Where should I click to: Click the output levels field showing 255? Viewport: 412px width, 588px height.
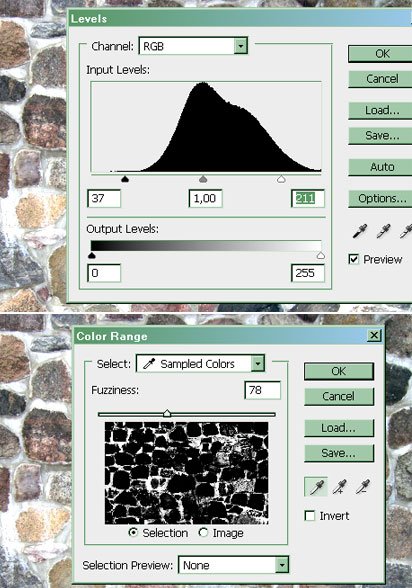[x=308, y=273]
